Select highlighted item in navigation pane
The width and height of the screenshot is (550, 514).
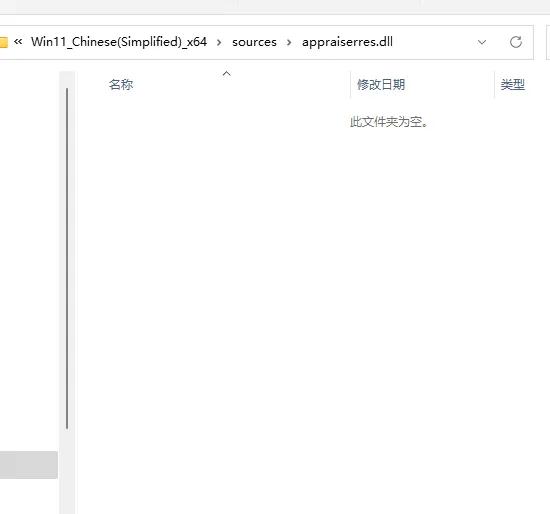(29, 465)
